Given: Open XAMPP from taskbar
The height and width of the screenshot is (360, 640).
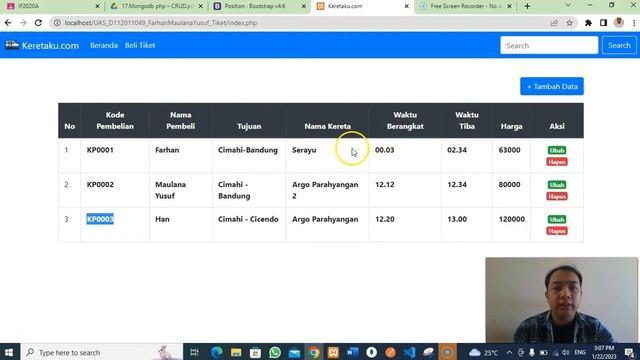Looking at the screenshot, I should [x=333, y=352].
